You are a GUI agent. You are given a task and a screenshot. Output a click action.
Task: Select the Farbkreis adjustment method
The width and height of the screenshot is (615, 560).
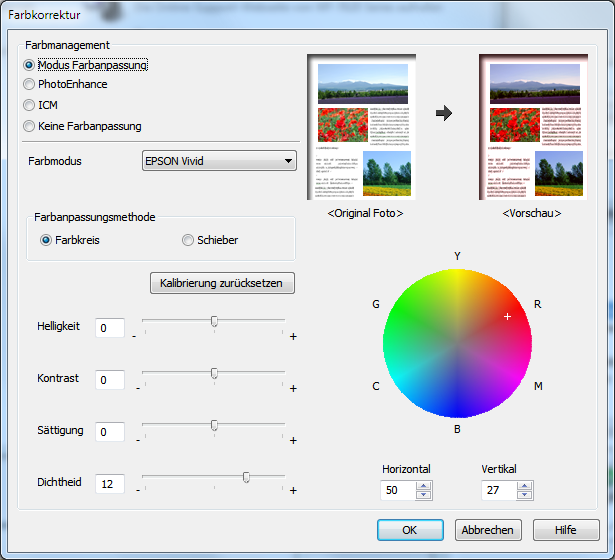pyautogui.click(x=46, y=240)
